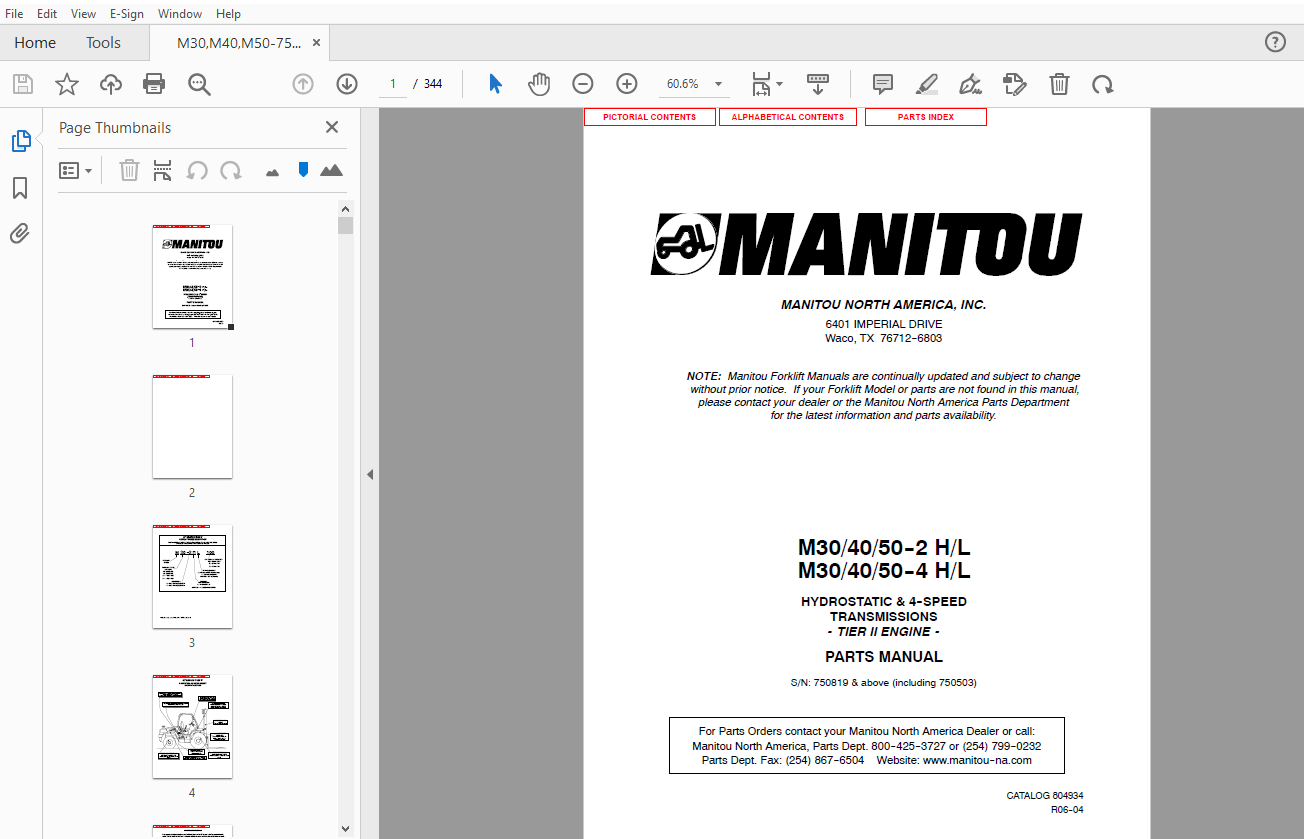This screenshot has width=1304, height=839.
Task: Delete pages via thumbnails panel trash icon
Action: point(129,171)
